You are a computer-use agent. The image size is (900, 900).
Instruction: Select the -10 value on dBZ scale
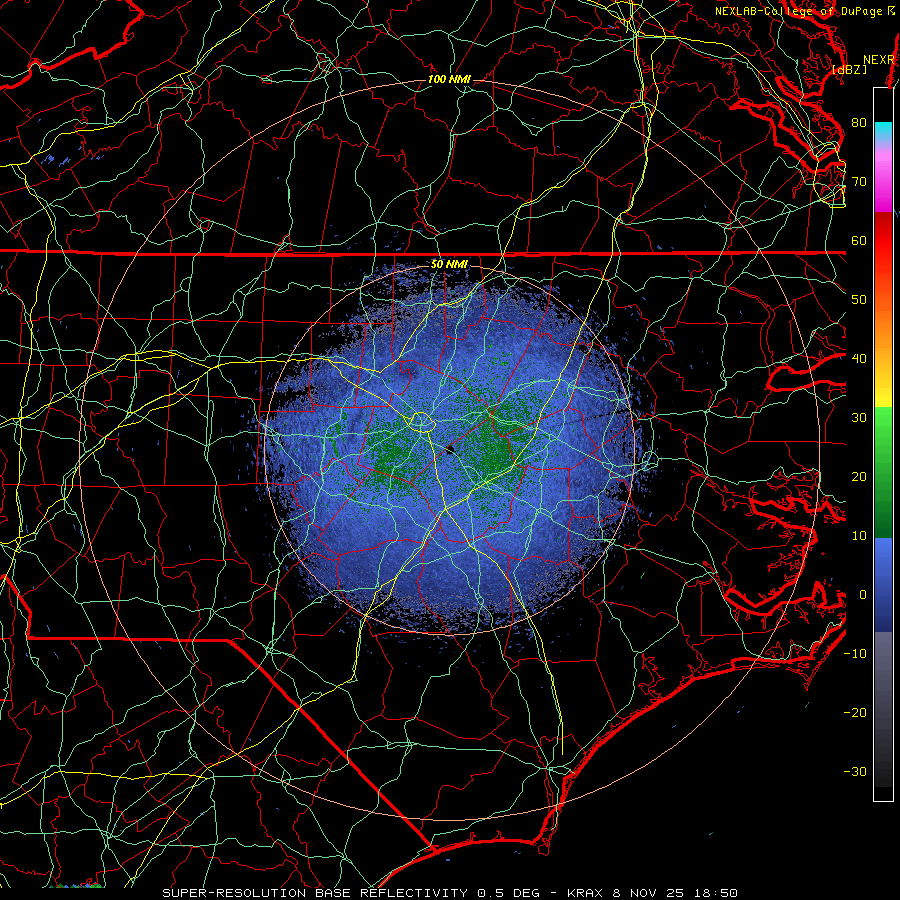(855, 653)
